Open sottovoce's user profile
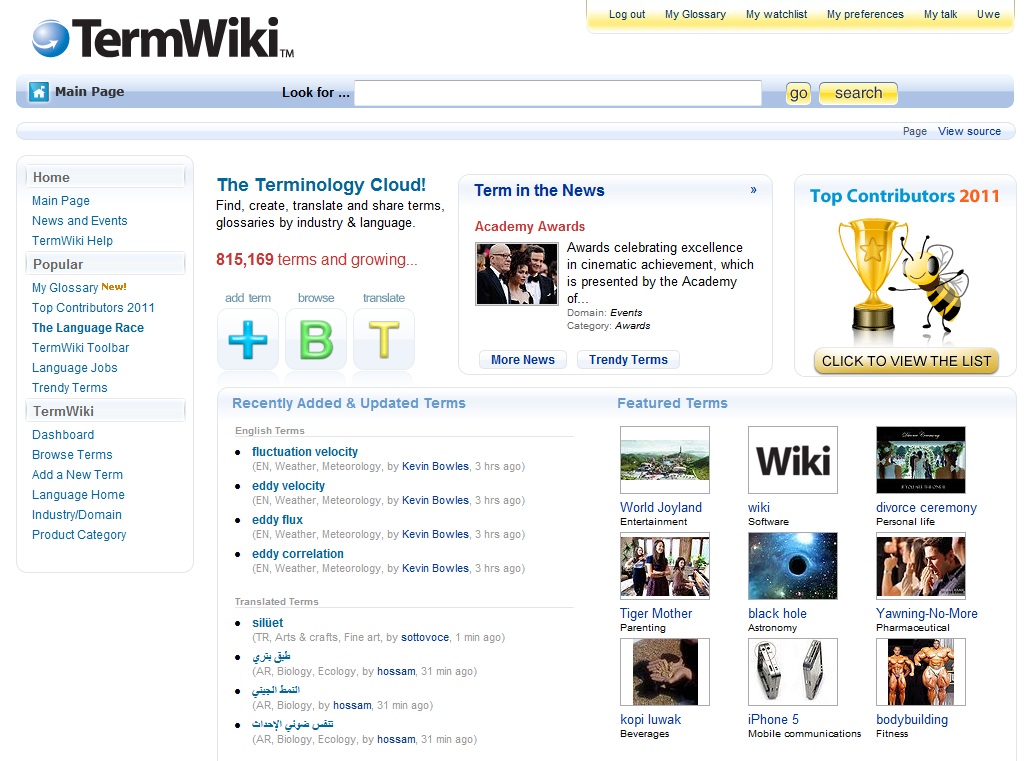1029x761 pixels. click(x=425, y=638)
